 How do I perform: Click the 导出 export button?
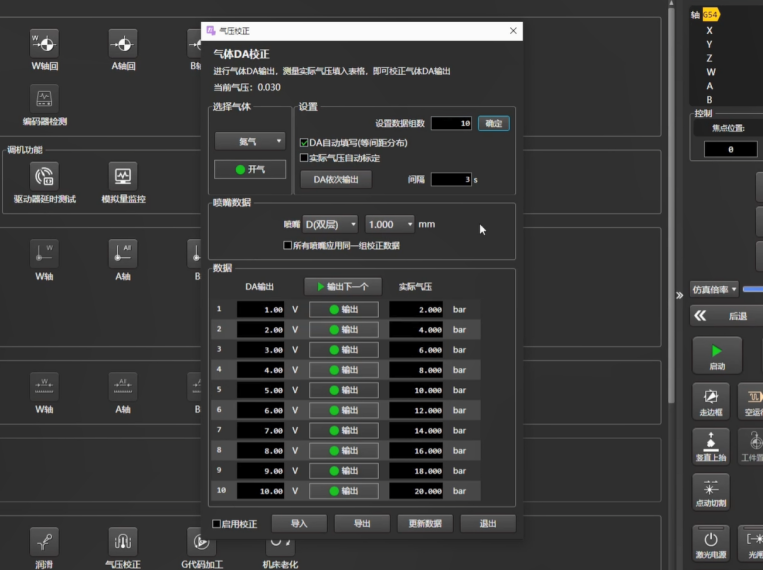point(361,524)
